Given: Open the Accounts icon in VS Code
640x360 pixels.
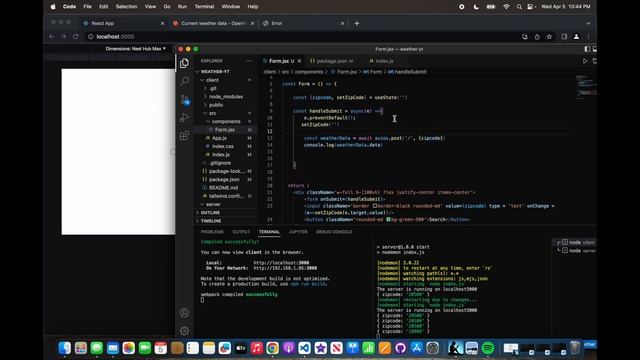Looking at the screenshot, I should [184, 313].
